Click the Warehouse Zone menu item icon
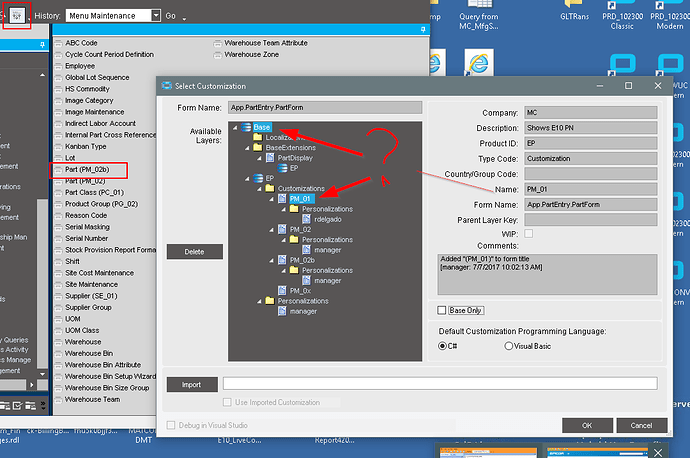The height and width of the screenshot is (458, 690). tap(217, 55)
